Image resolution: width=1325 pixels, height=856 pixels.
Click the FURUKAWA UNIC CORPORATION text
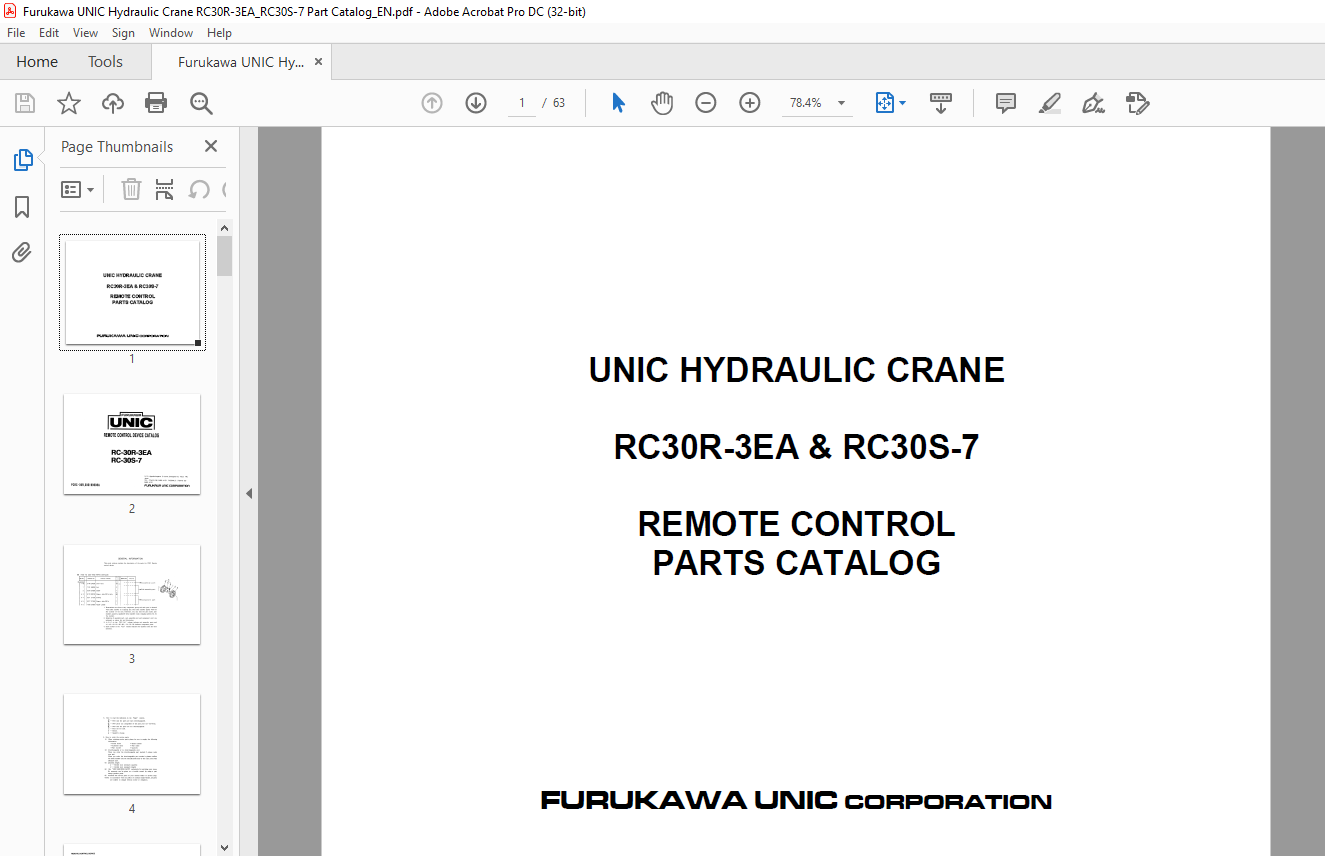click(x=796, y=800)
